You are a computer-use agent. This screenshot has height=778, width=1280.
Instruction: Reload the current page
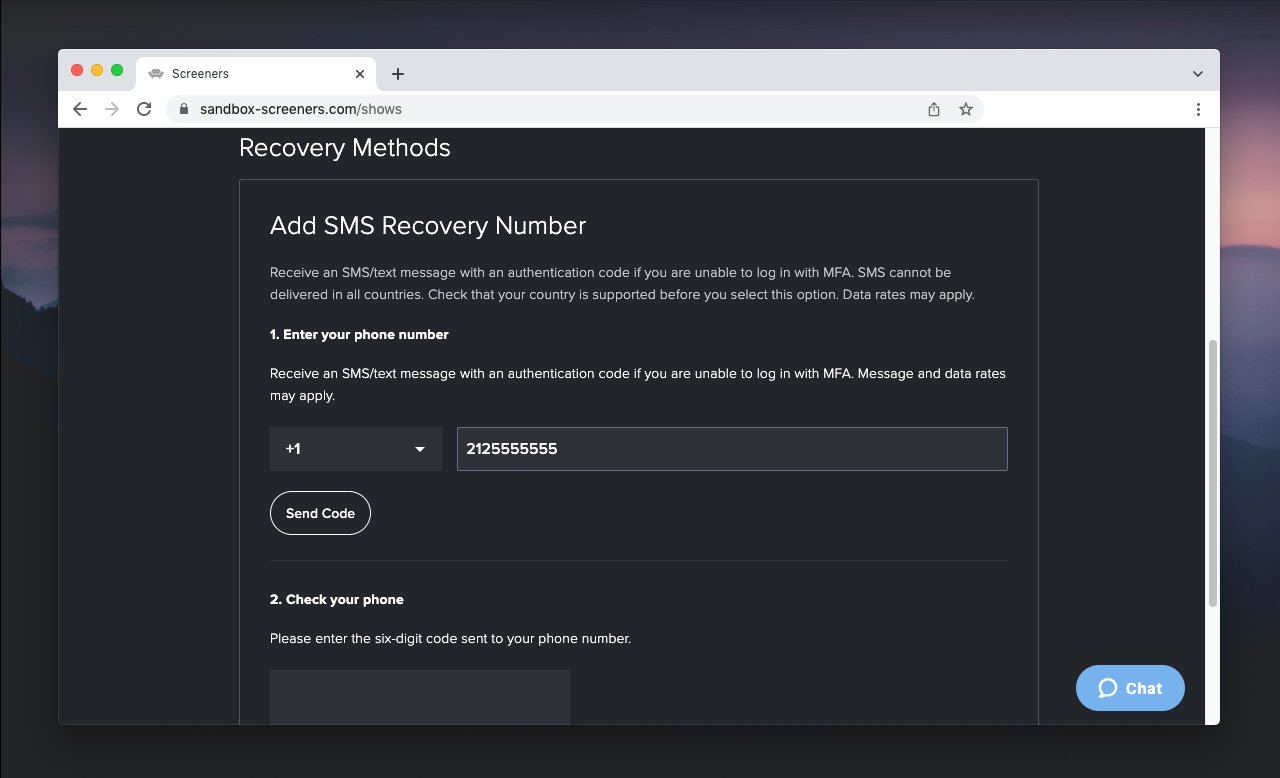tap(144, 109)
